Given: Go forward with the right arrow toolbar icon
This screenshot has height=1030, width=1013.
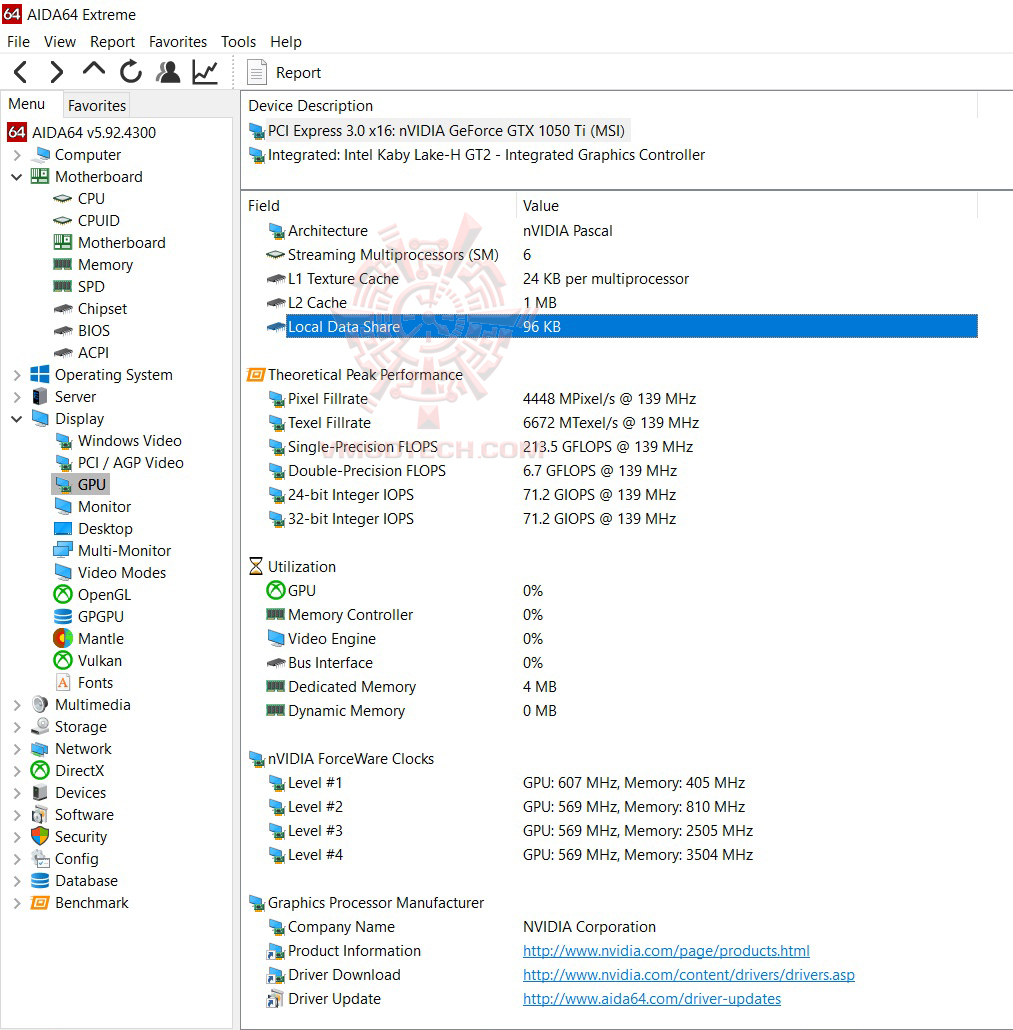Looking at the screenshot, I should pos(57,72).
